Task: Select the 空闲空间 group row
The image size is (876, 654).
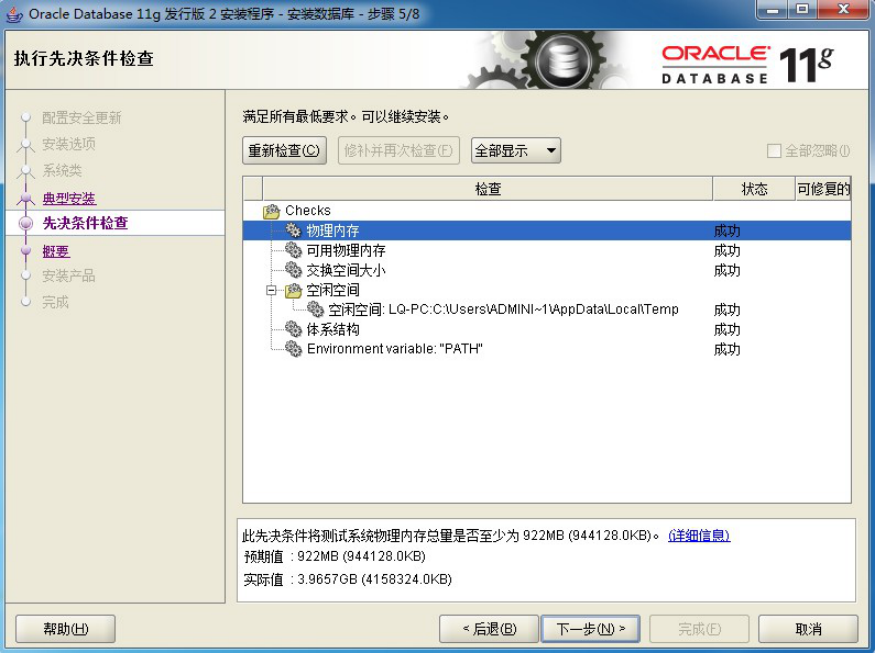Action: click(547, 290)
